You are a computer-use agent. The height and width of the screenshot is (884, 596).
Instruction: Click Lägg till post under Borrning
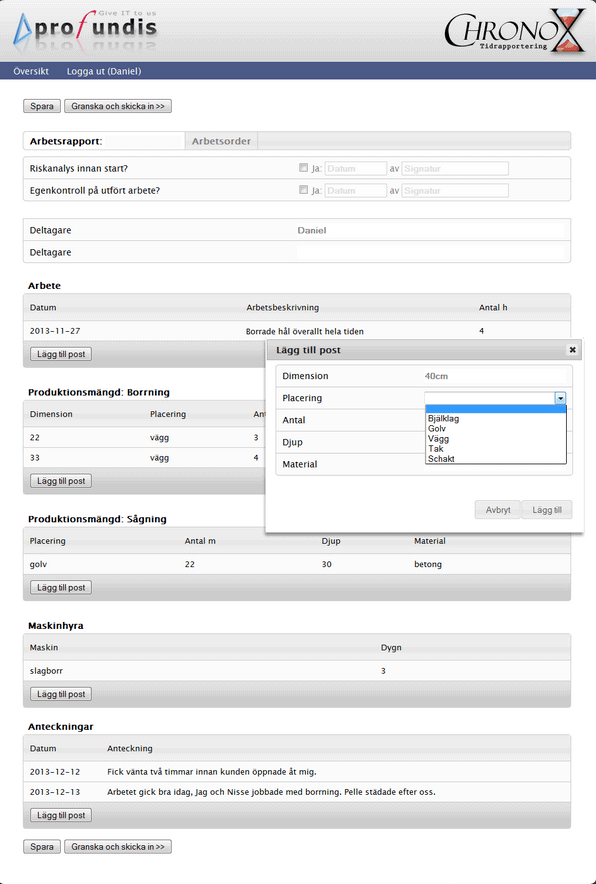[61, 481]
